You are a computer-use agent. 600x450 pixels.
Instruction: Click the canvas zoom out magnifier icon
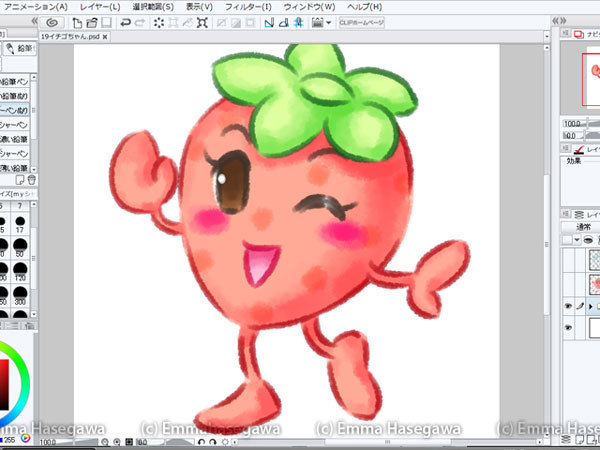pyautogui.click(x=104, y=442)
